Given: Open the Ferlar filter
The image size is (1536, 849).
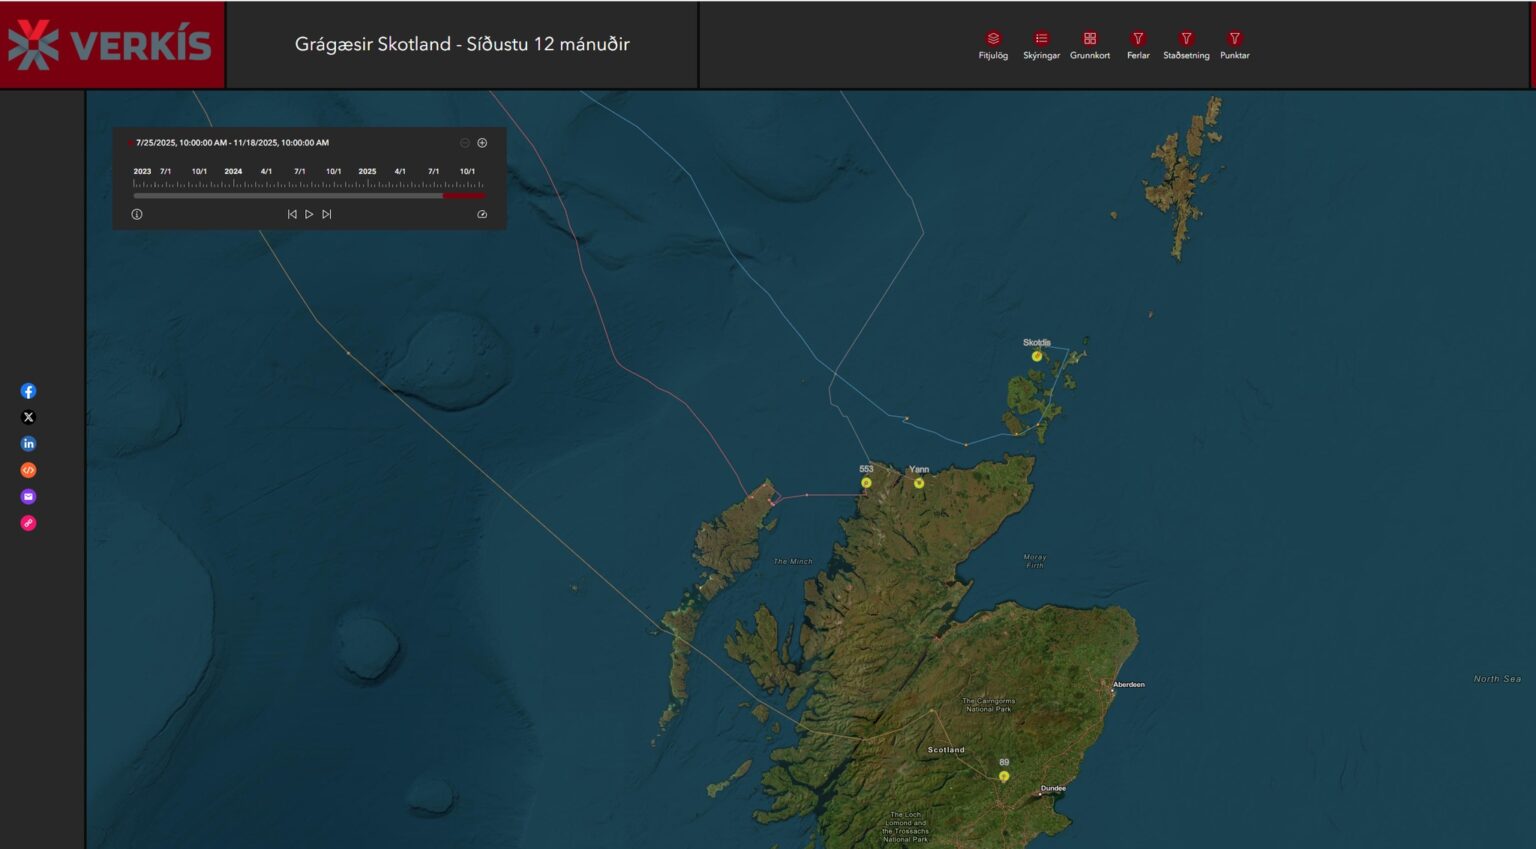Looking at the screenshot, I should [1138, 40].
